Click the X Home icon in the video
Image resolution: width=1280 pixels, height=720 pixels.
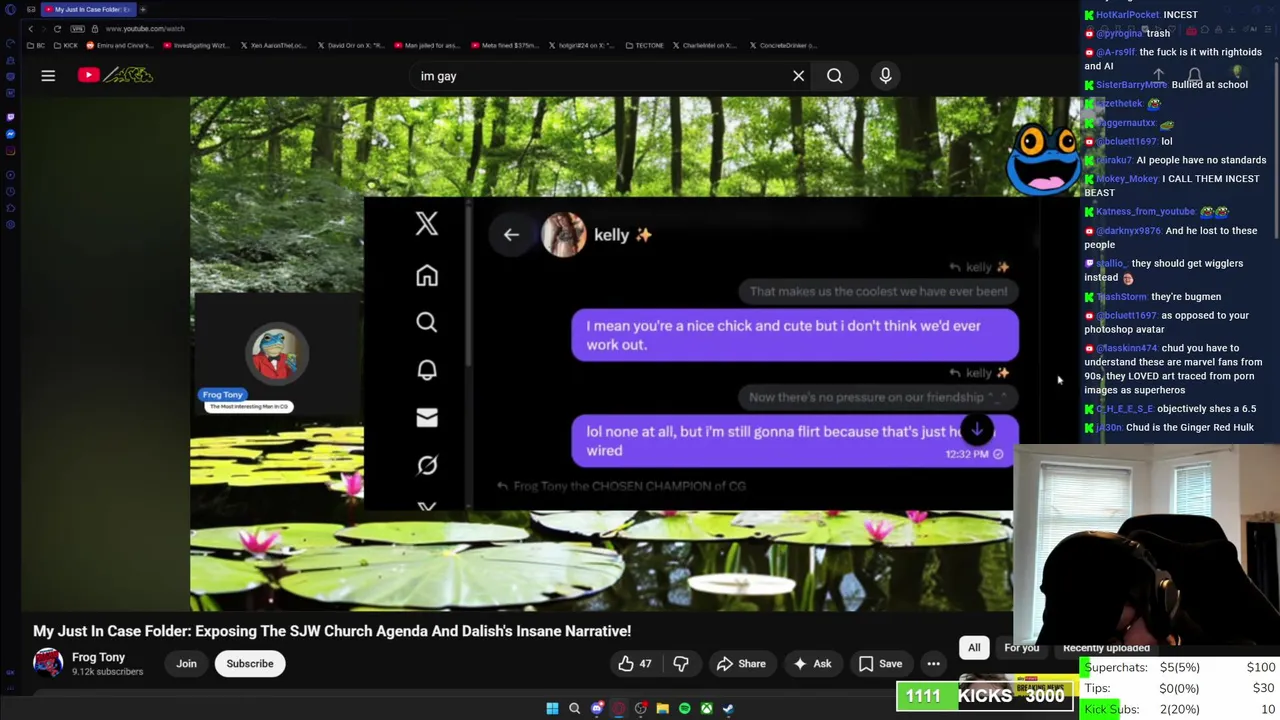point(427,275)
